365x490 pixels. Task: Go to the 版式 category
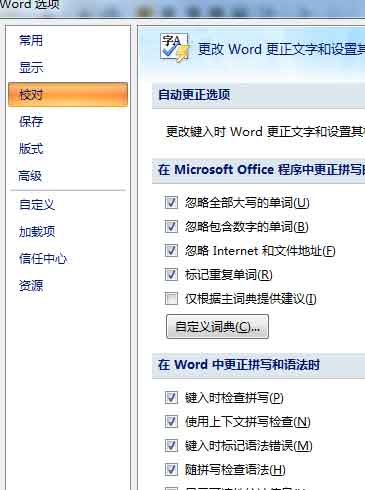(x=31, y=149)
